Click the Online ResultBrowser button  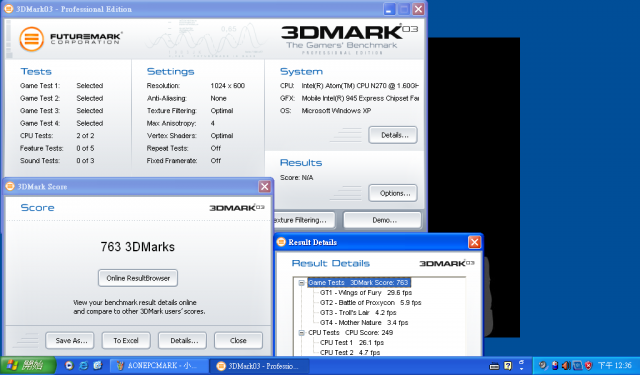[x=138, y=278]
